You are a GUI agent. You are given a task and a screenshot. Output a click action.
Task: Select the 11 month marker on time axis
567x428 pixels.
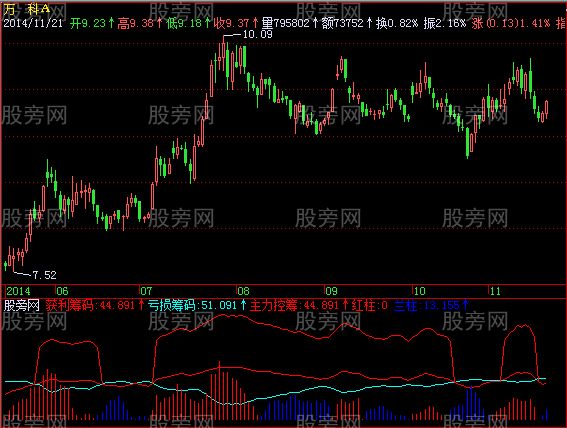495,291
